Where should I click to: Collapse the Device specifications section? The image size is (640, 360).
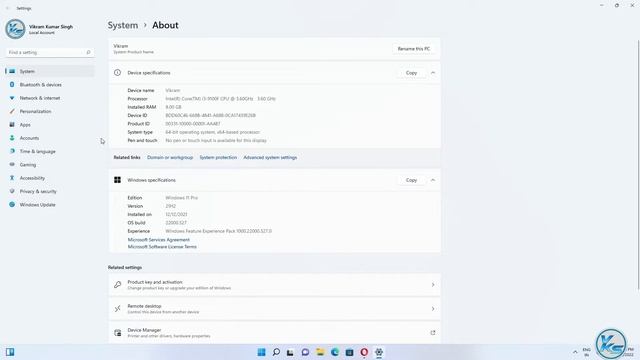click(433, 73)
